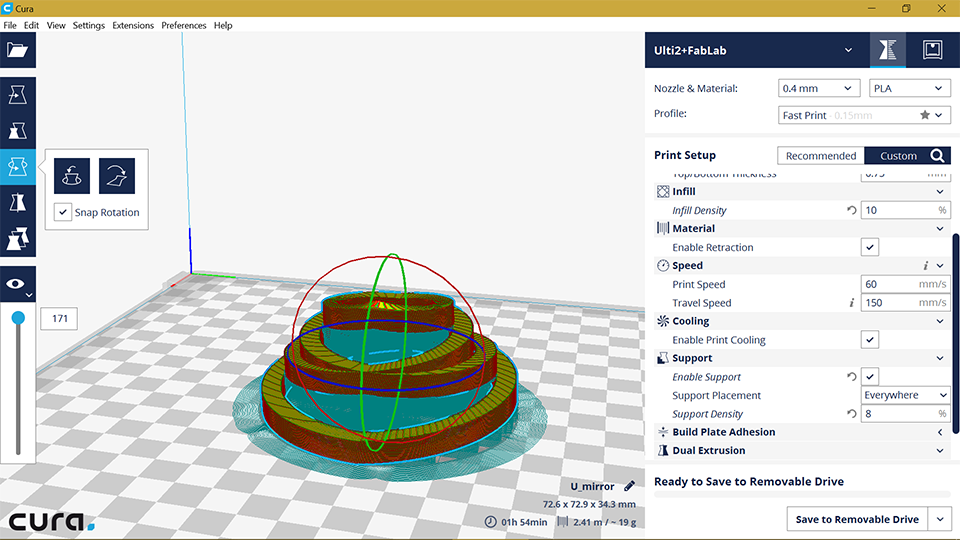Image resolution: width=960 pixels, height=540 pixels.
Task: Click the Infill Density value field
Action: pos(906,210)
